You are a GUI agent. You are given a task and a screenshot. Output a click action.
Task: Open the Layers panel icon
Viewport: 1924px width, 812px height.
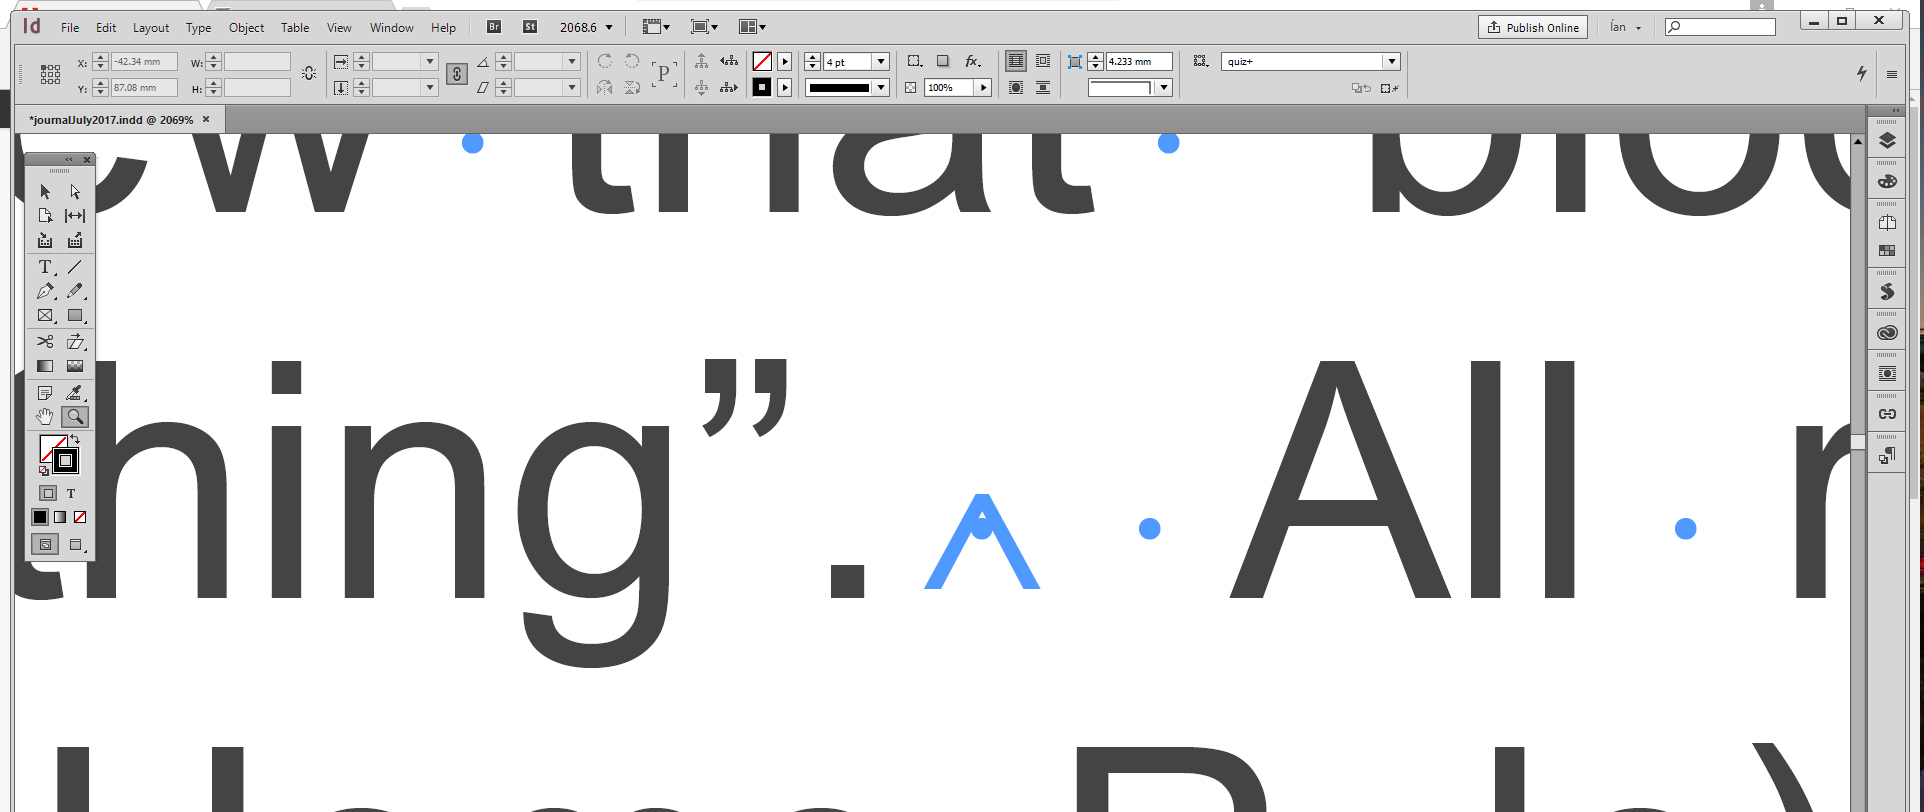1887,141
